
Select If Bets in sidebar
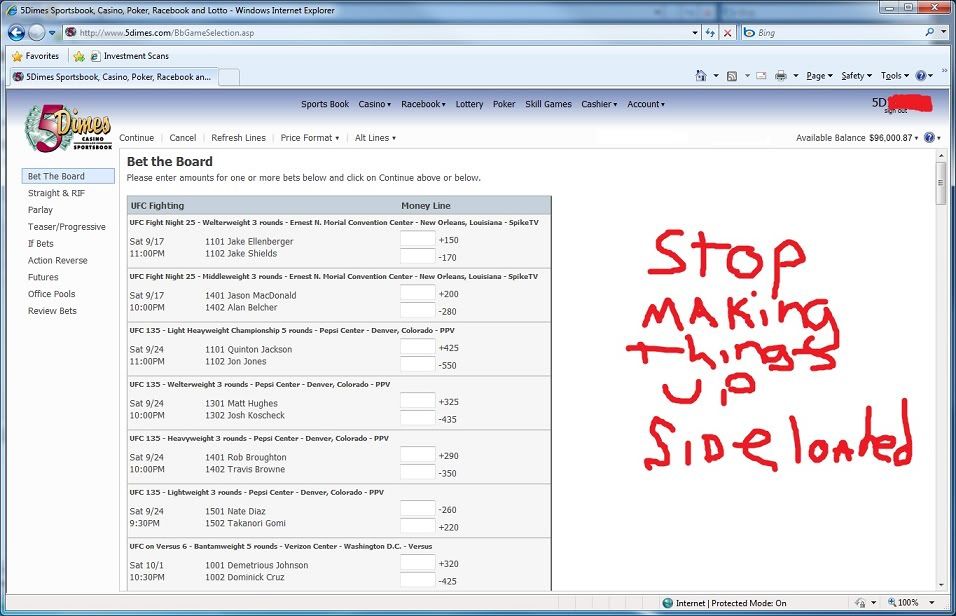[x=41, y=243]
